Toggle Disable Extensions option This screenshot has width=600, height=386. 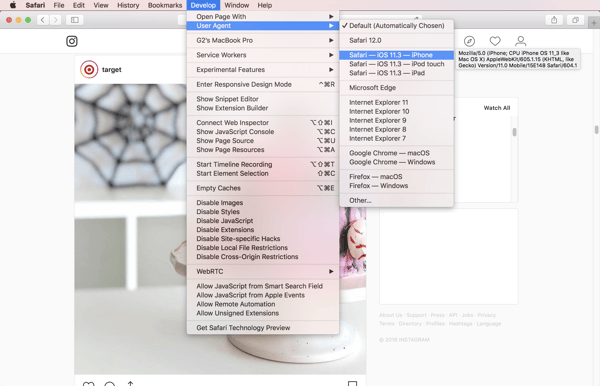pyautogui.click(x=262, y=230)
